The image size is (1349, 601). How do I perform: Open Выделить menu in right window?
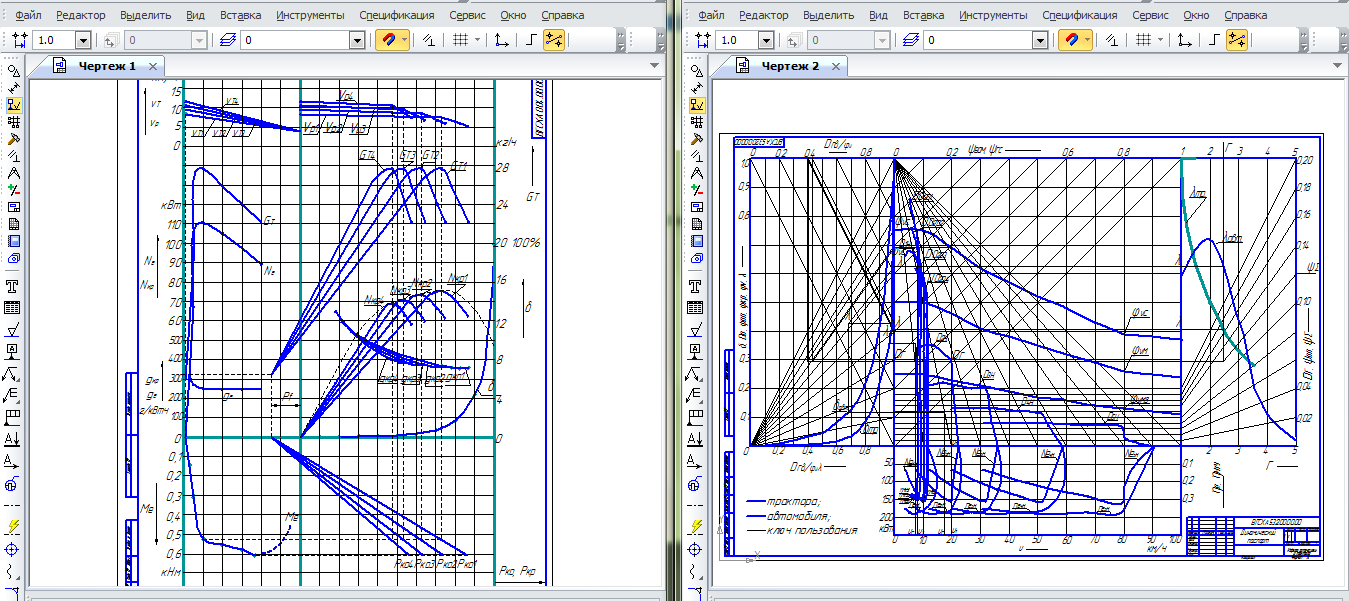829,15
